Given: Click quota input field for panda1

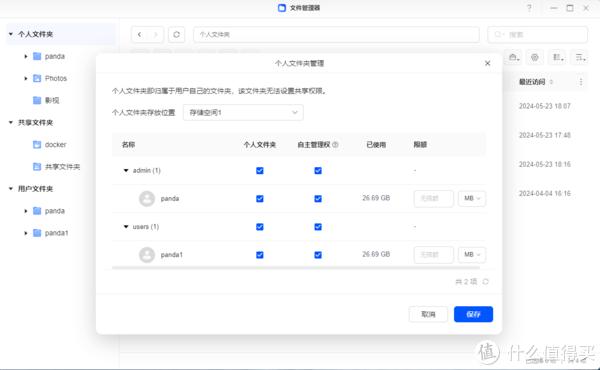Looking at the screenshot, I should (434, 254).
